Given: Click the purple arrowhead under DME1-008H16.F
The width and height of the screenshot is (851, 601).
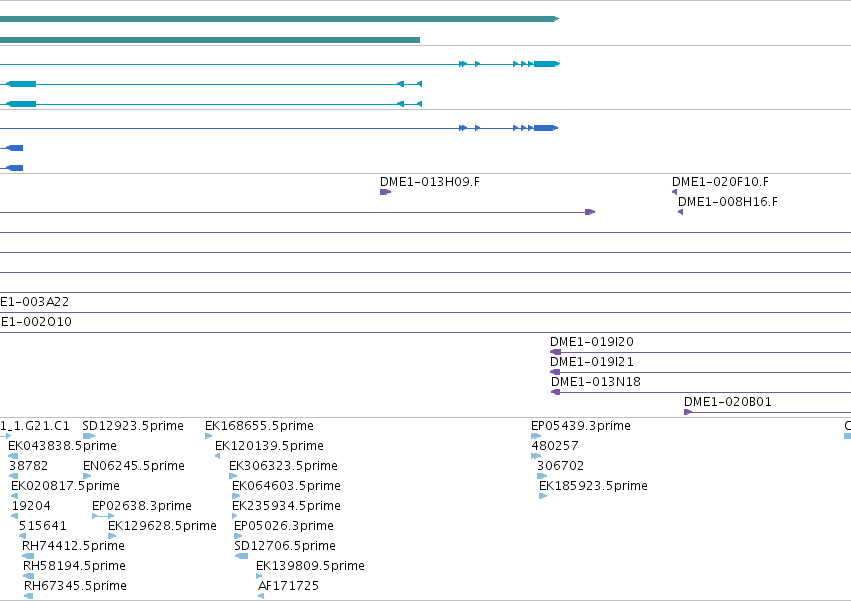Looking at the screenshot, I should click(x=681, y=212).
